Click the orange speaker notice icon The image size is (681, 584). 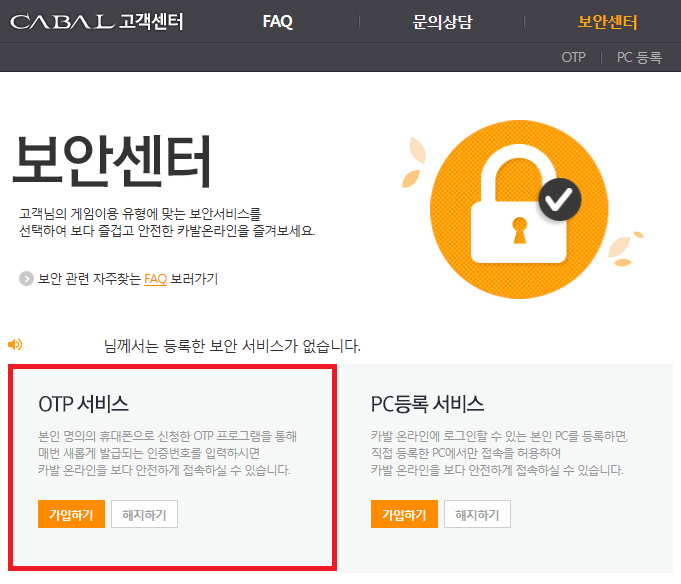[15, 345]
